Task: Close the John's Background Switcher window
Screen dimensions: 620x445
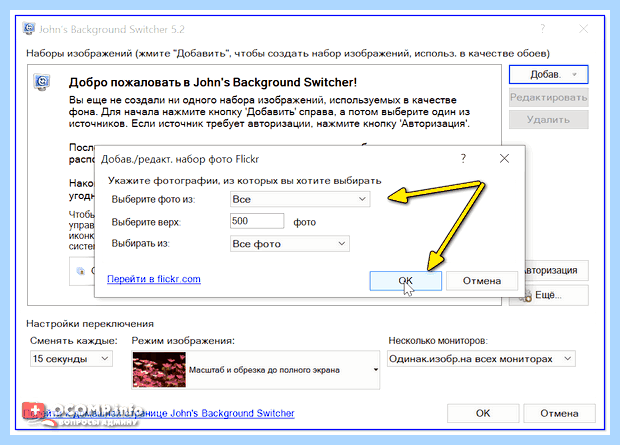Action: coord(583,28)
